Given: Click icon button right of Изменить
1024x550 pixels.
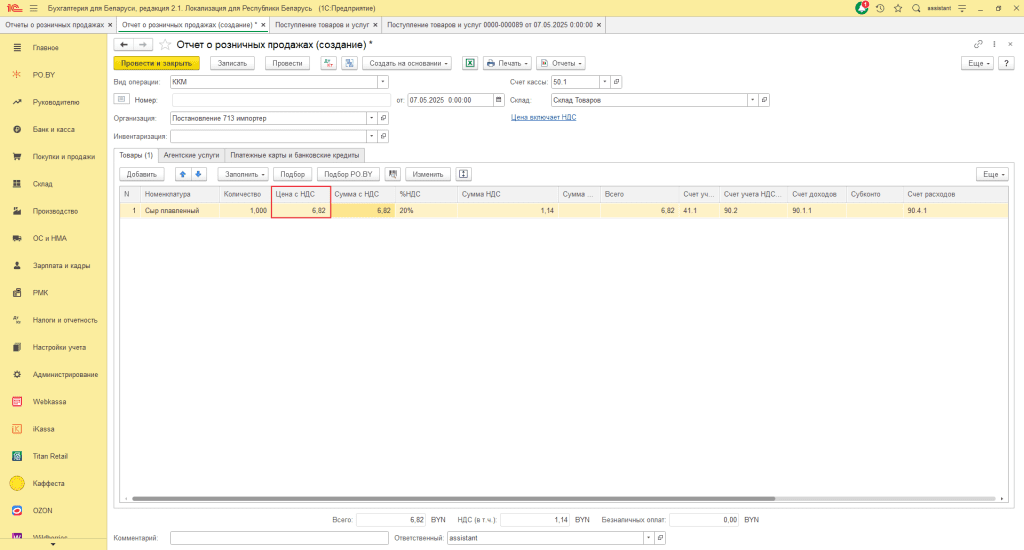Looking at the screenshot, I should (x=464, y=174).
